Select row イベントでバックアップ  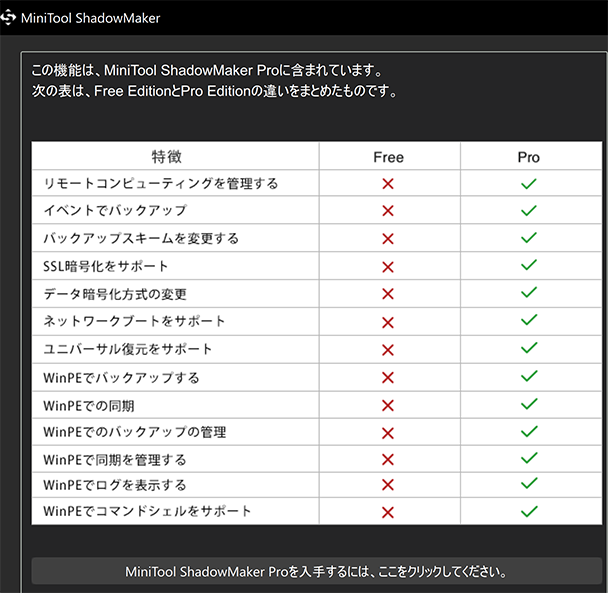tap(316, 210)
